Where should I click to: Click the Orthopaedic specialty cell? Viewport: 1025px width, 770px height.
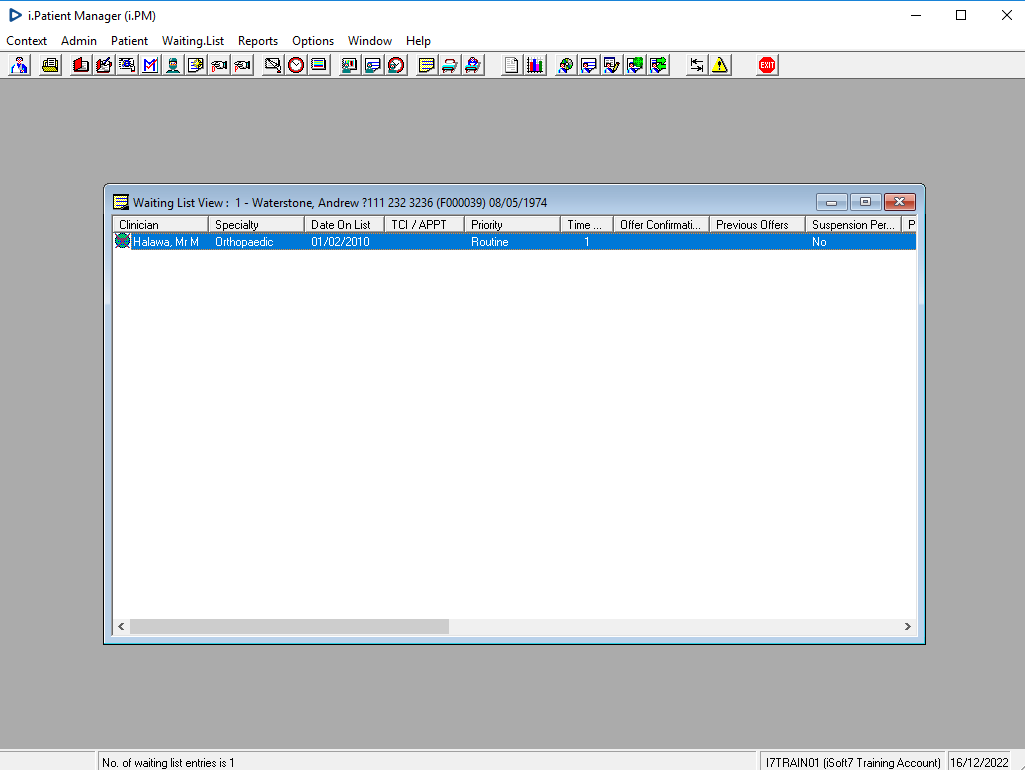(244, 242)
